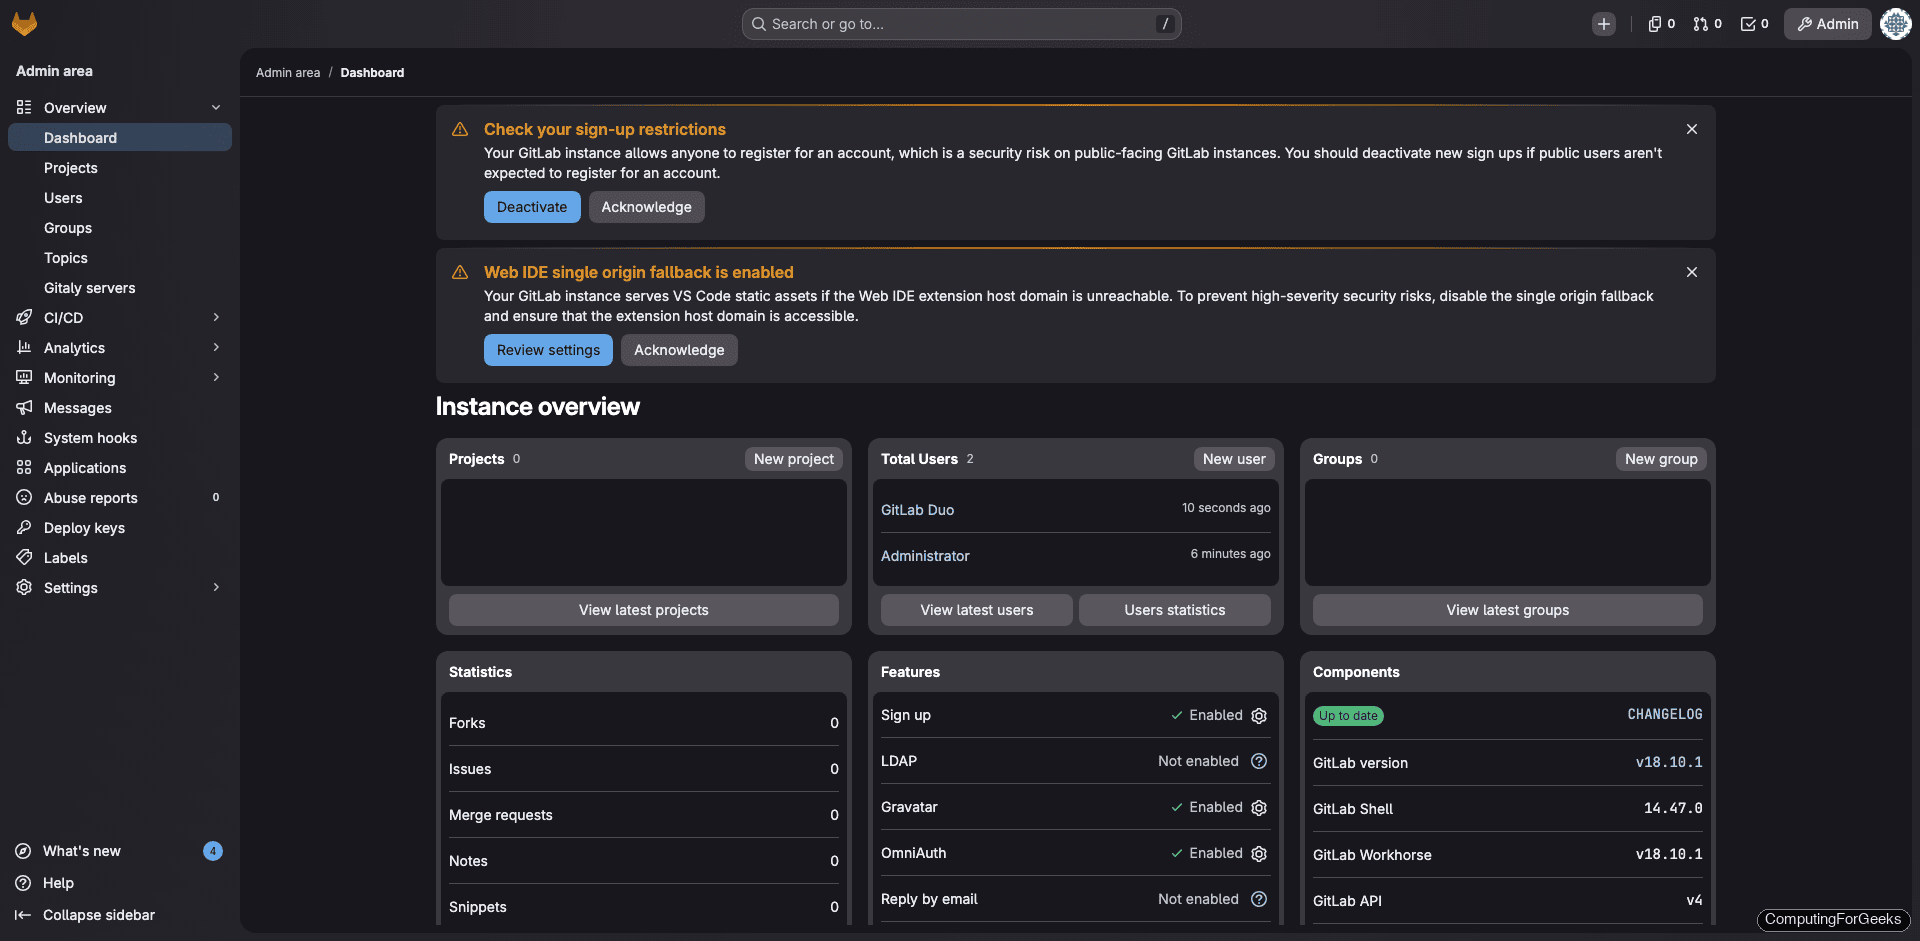Image resolution: width=1920 pixels, height=941 pixels.
Task: Expand the Settings sidebar section
Action: click(216, 588)
